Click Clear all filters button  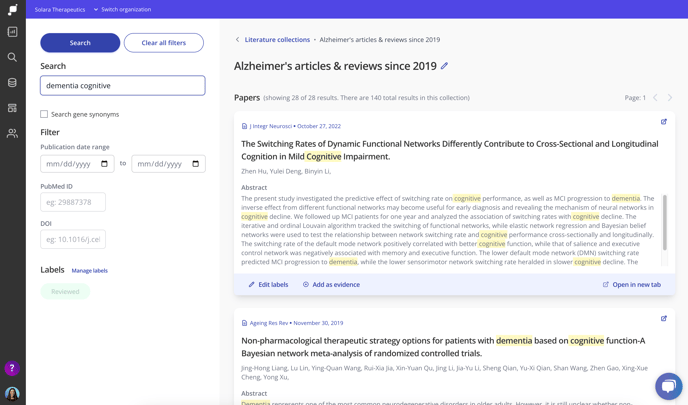pos(164,43)
